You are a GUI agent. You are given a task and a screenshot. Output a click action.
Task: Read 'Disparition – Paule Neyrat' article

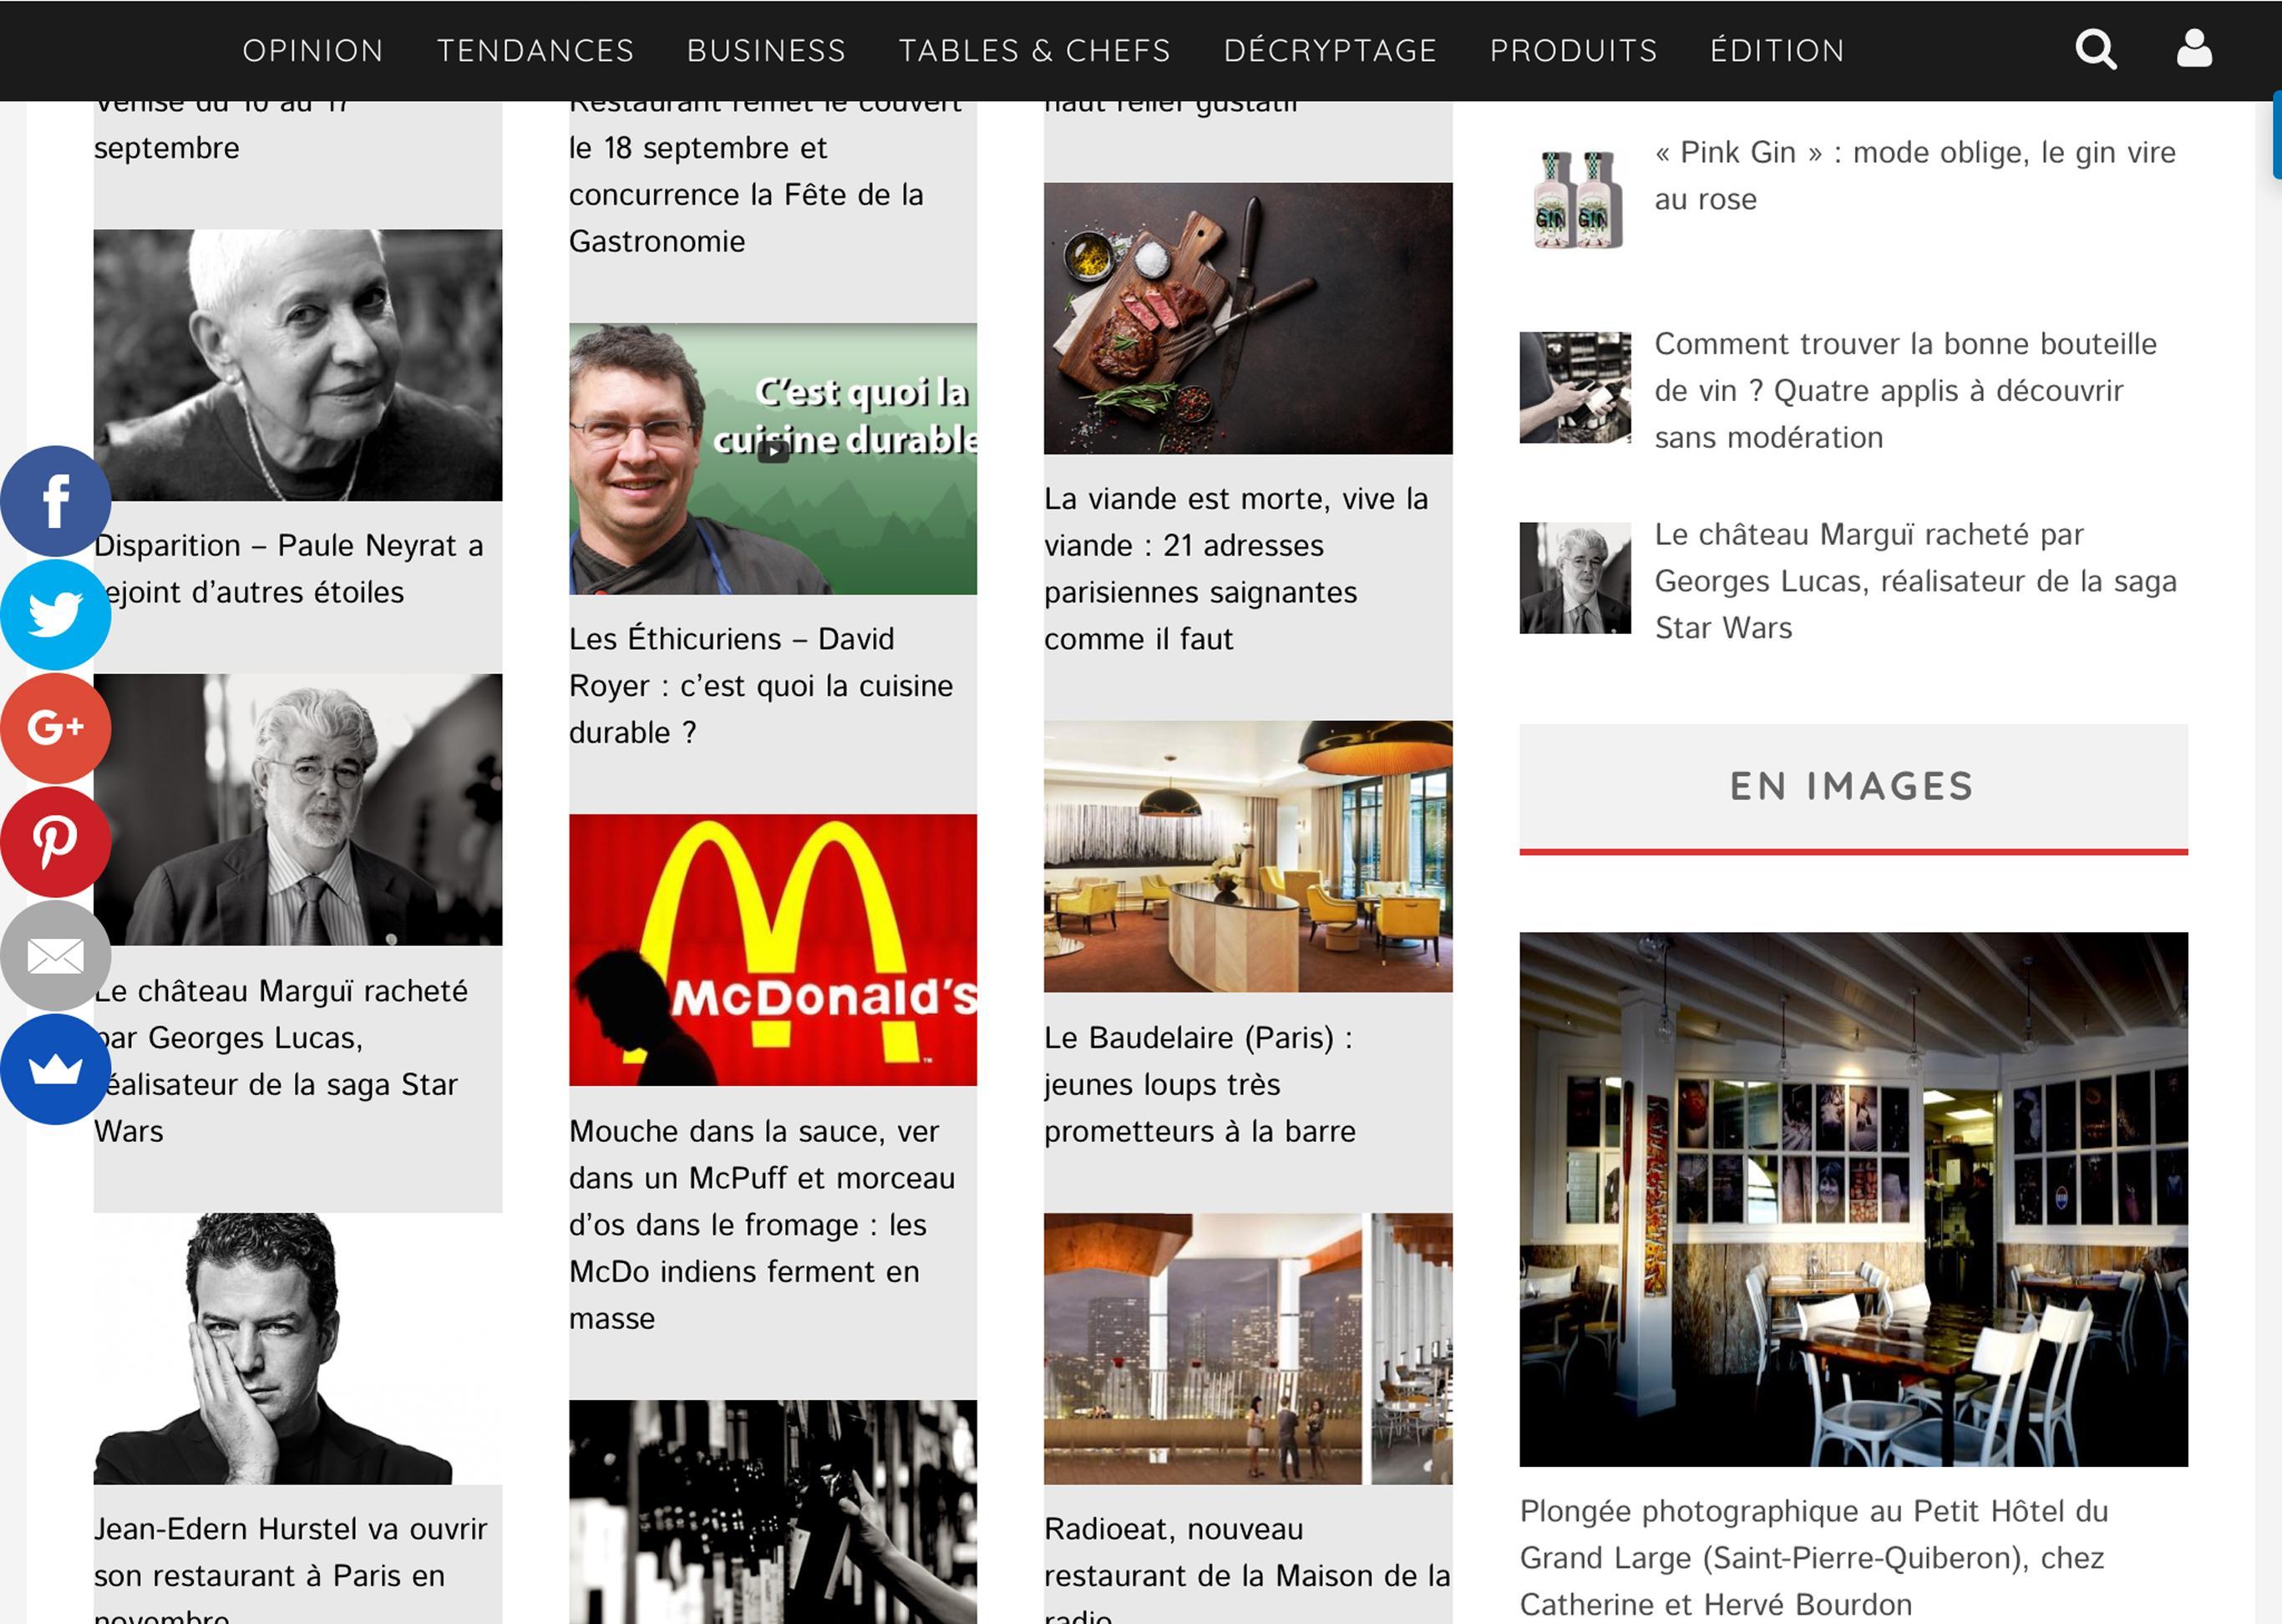[289, 568]
